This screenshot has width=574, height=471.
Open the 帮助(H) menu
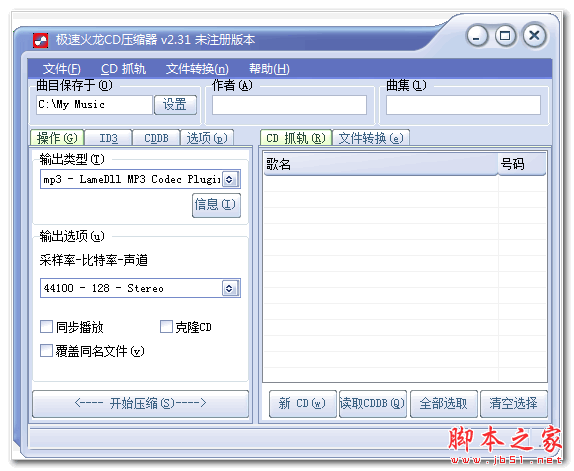tap(269, 69)
